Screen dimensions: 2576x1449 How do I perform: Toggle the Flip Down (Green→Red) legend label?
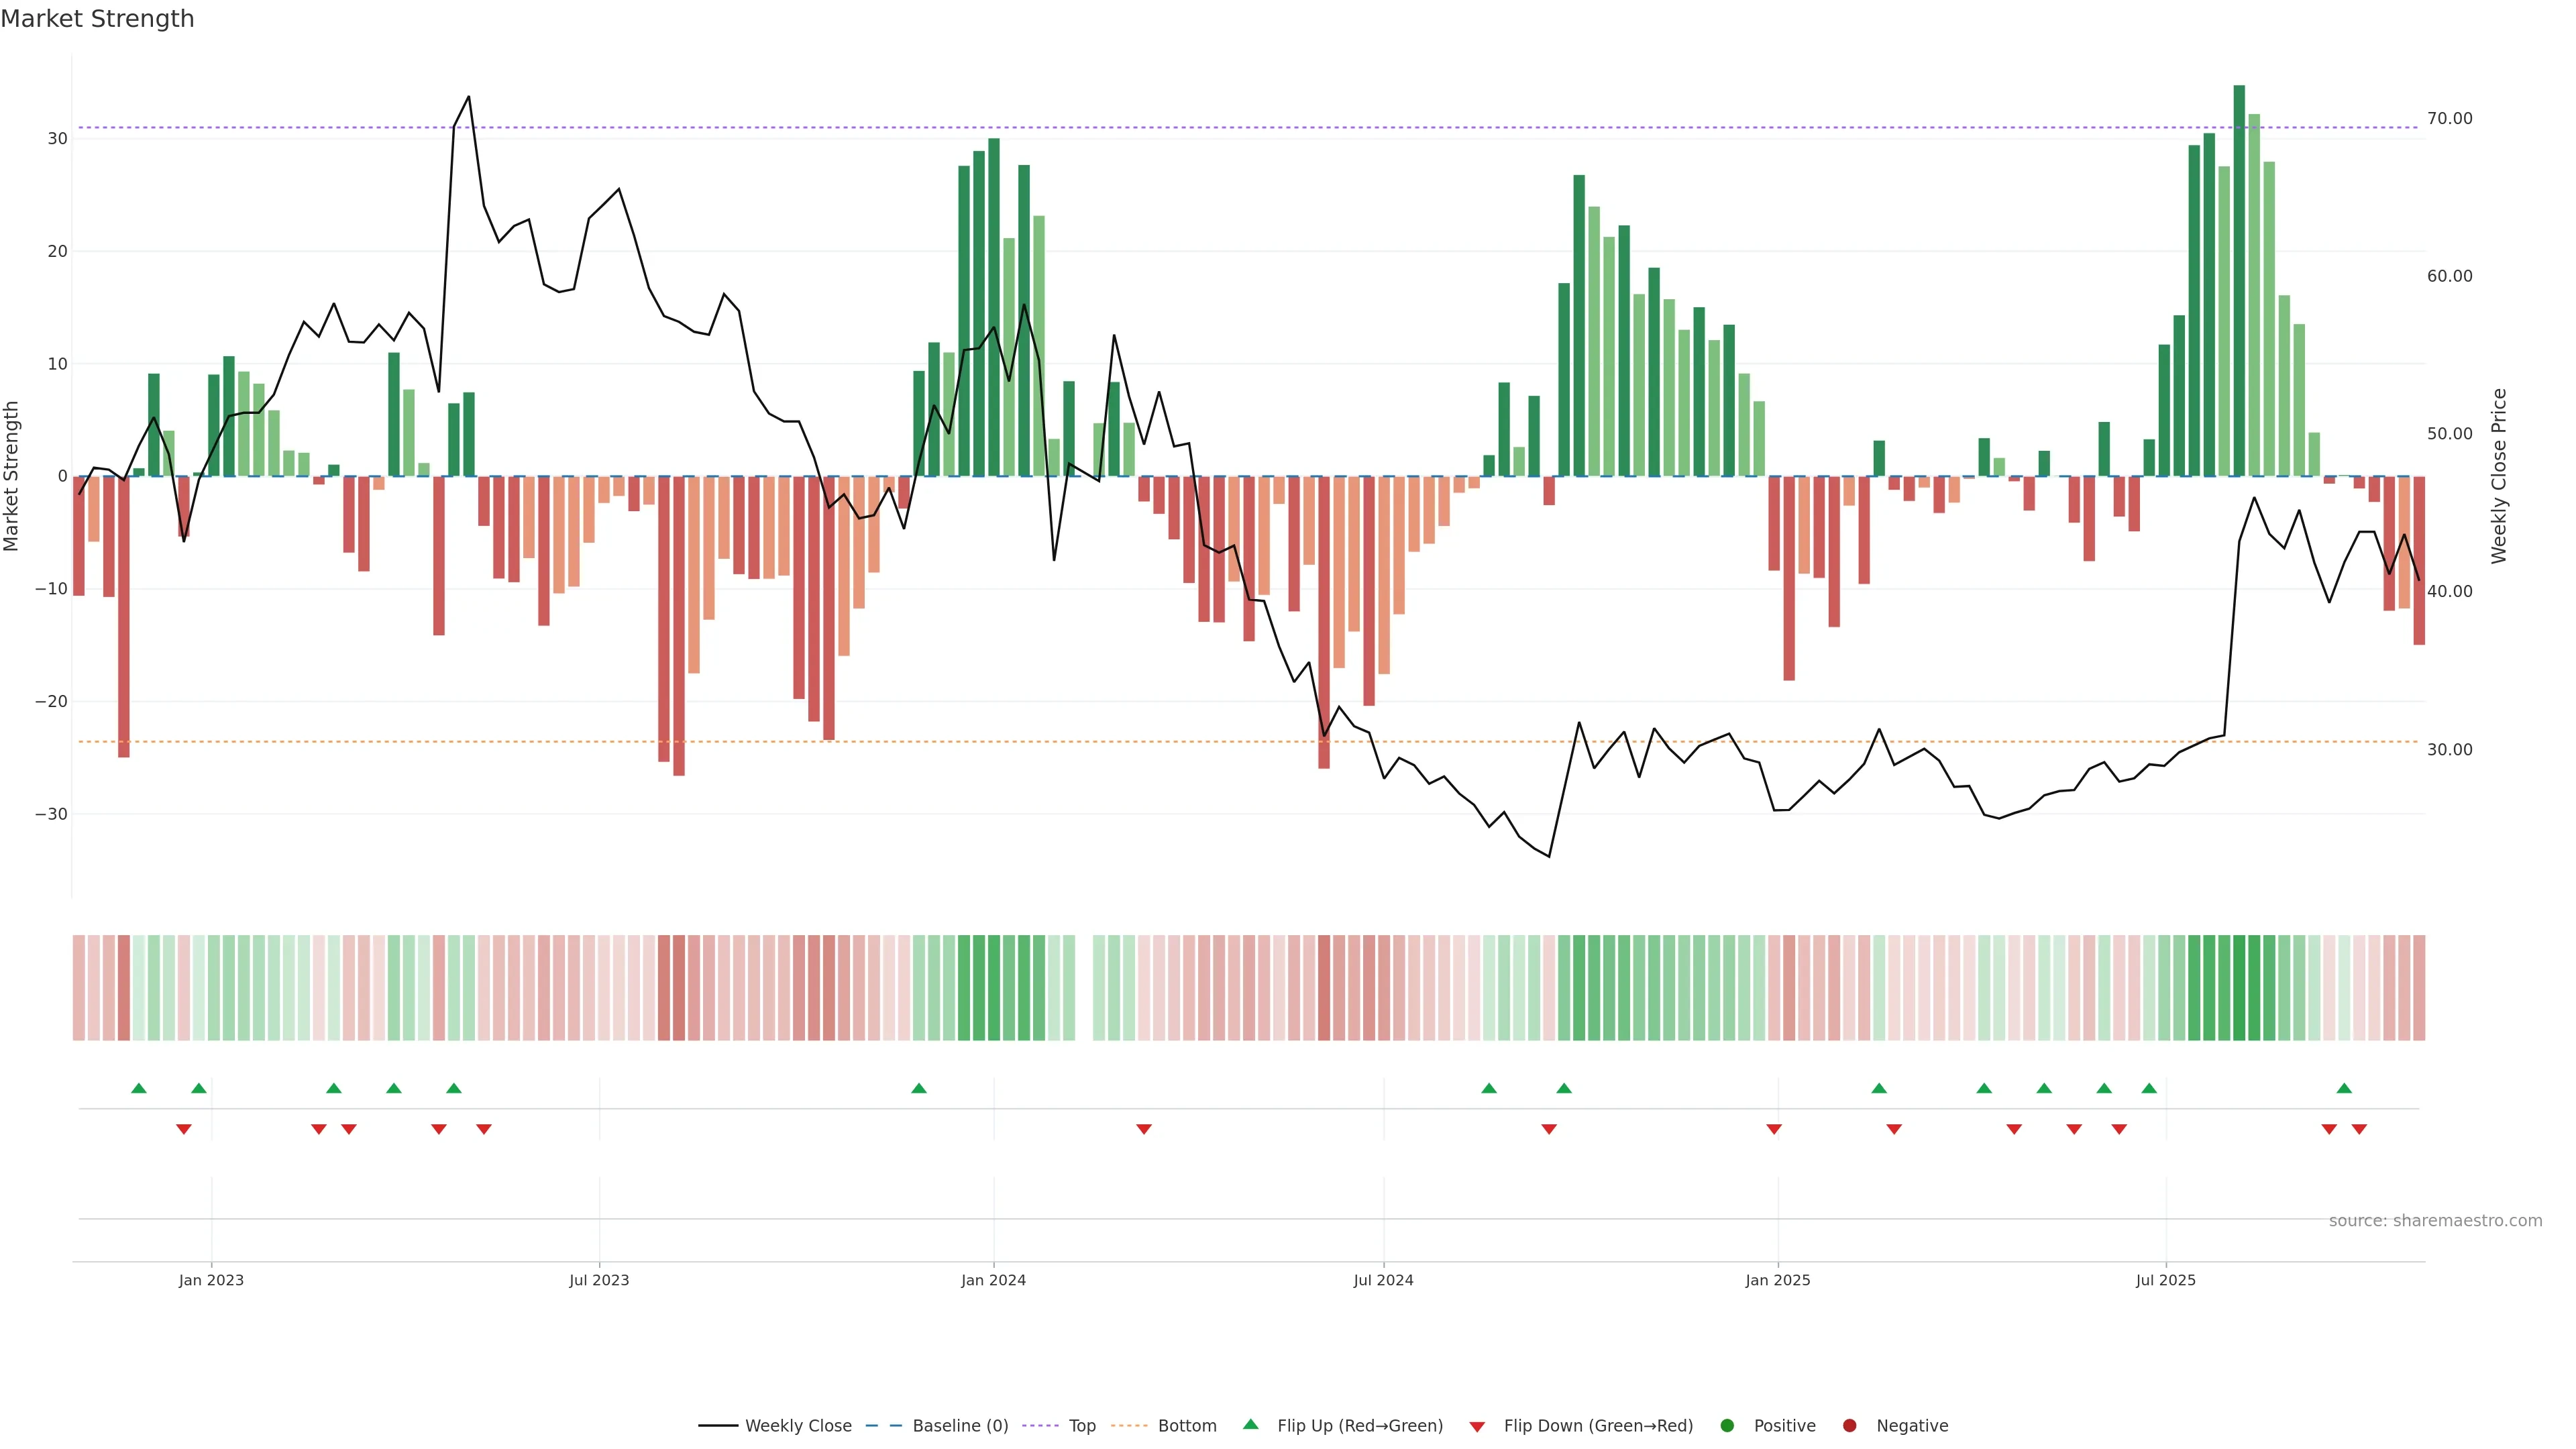[1598, 1426]
